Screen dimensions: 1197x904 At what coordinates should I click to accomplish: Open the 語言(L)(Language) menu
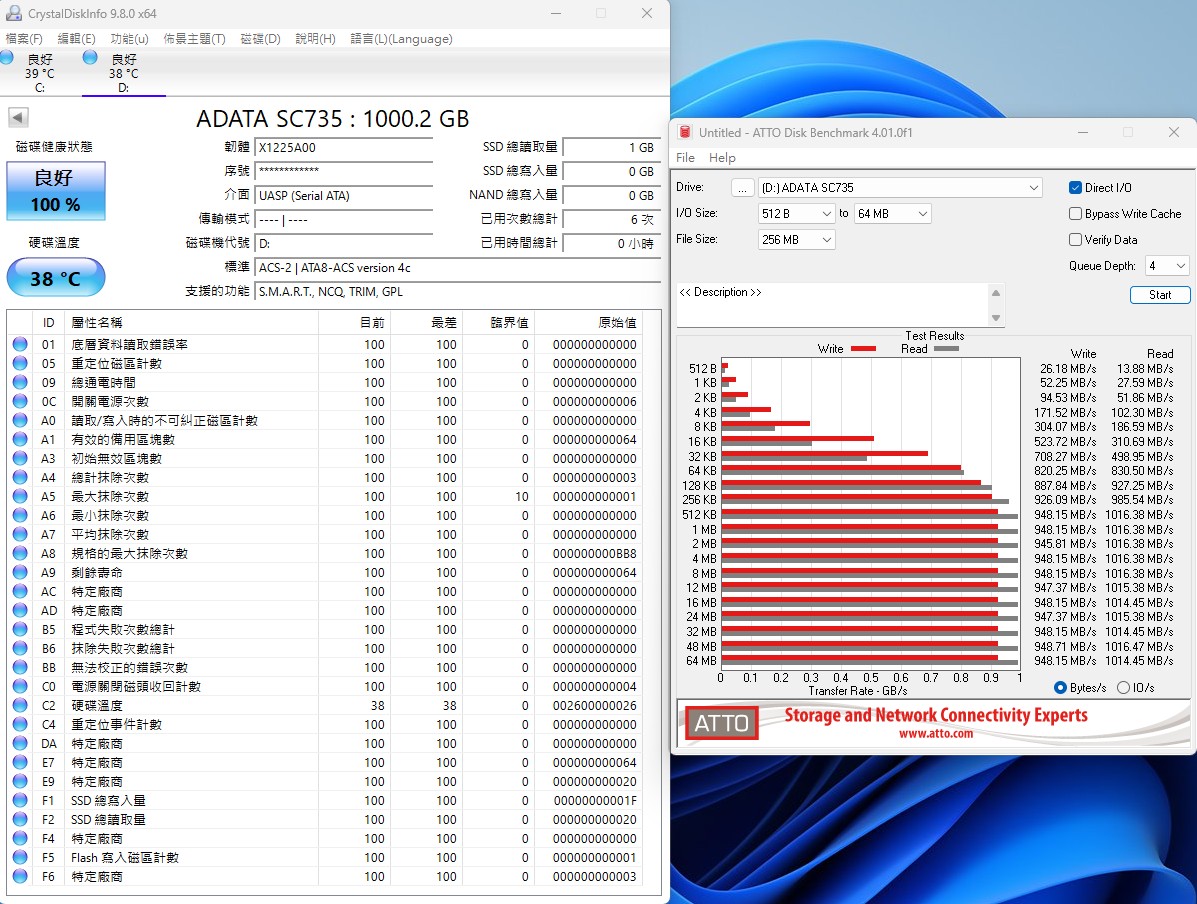pyautogui.click(x=402, y=39)
